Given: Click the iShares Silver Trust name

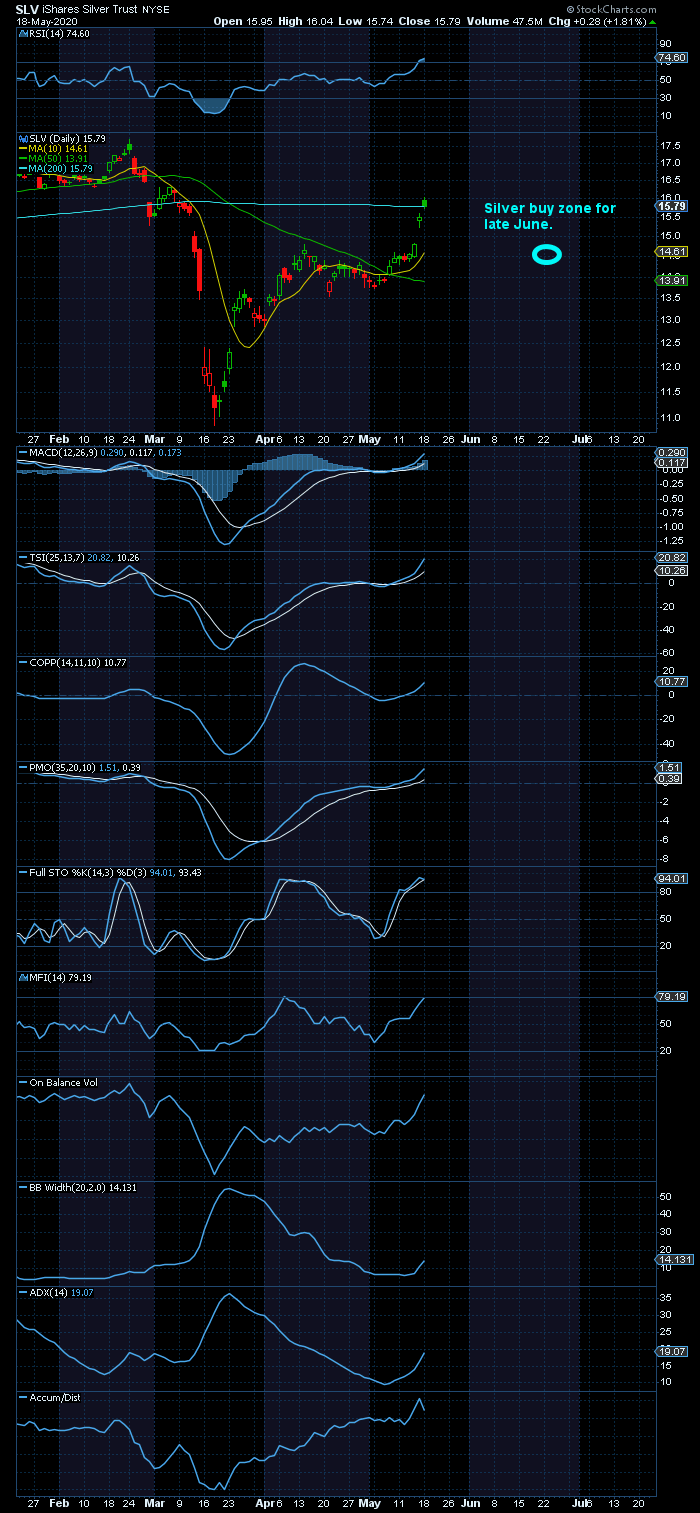Looking at the screenshot, I should (92, 9).
